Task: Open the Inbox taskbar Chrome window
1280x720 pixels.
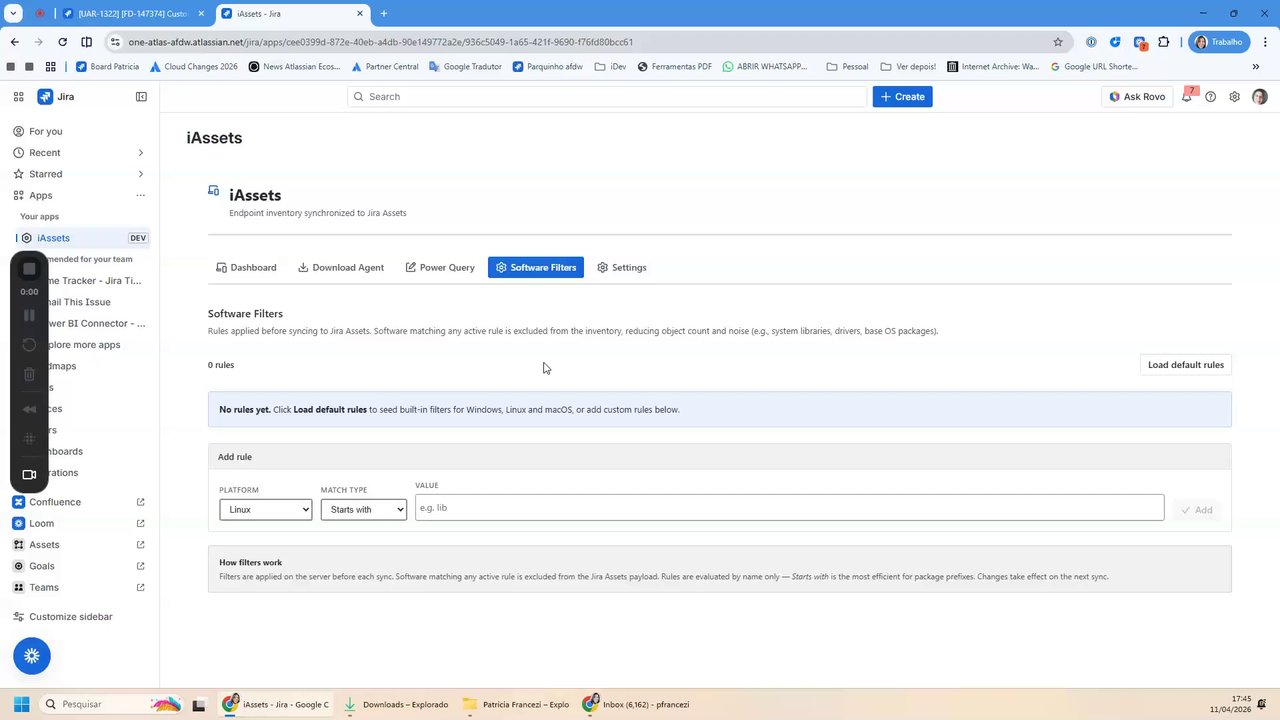Action: pos(637,704)
